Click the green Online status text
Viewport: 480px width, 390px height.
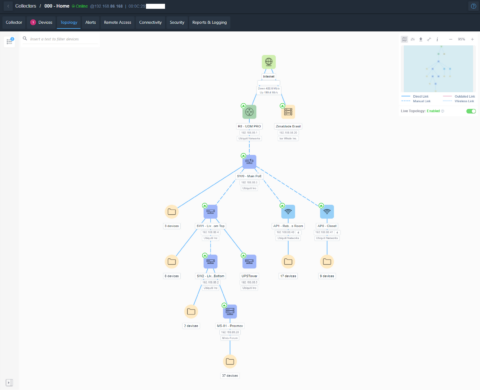point(80,6)
